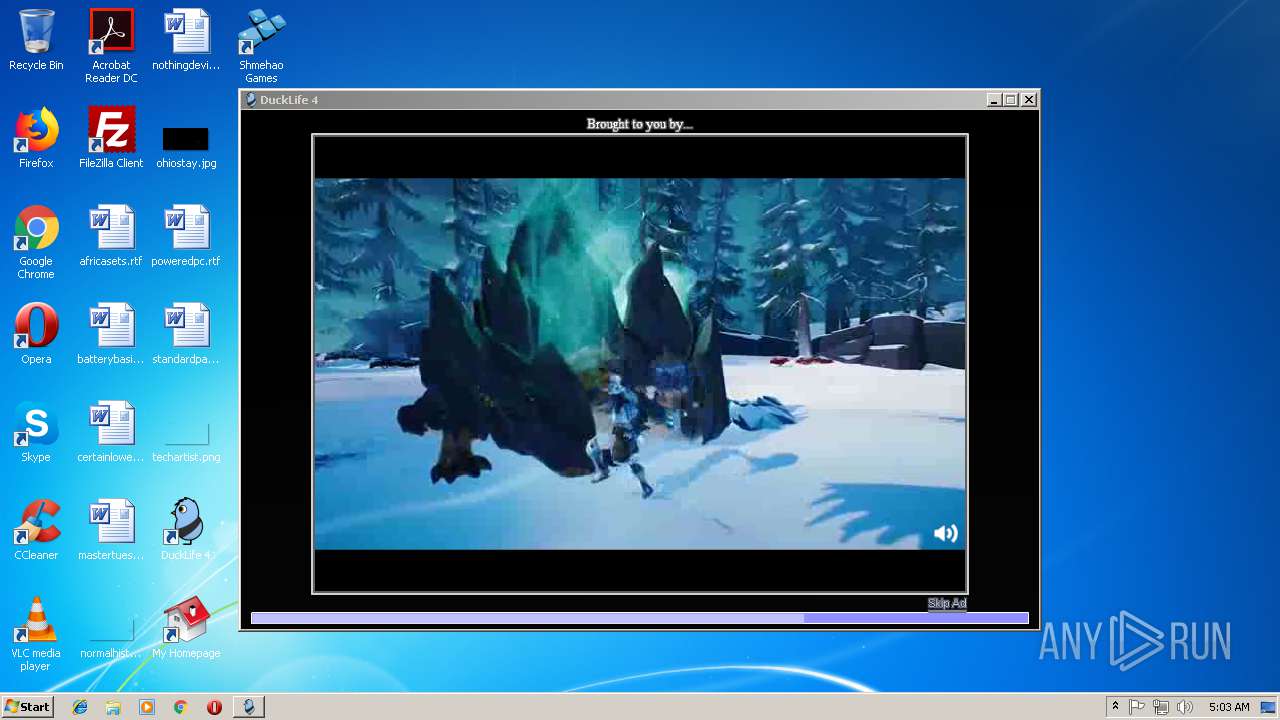Image resolution: width=1280 pixels, height=720 pixels.
Task: Launch Acrobat Reader DC shortcut
Action: click(x=111, y=46)
